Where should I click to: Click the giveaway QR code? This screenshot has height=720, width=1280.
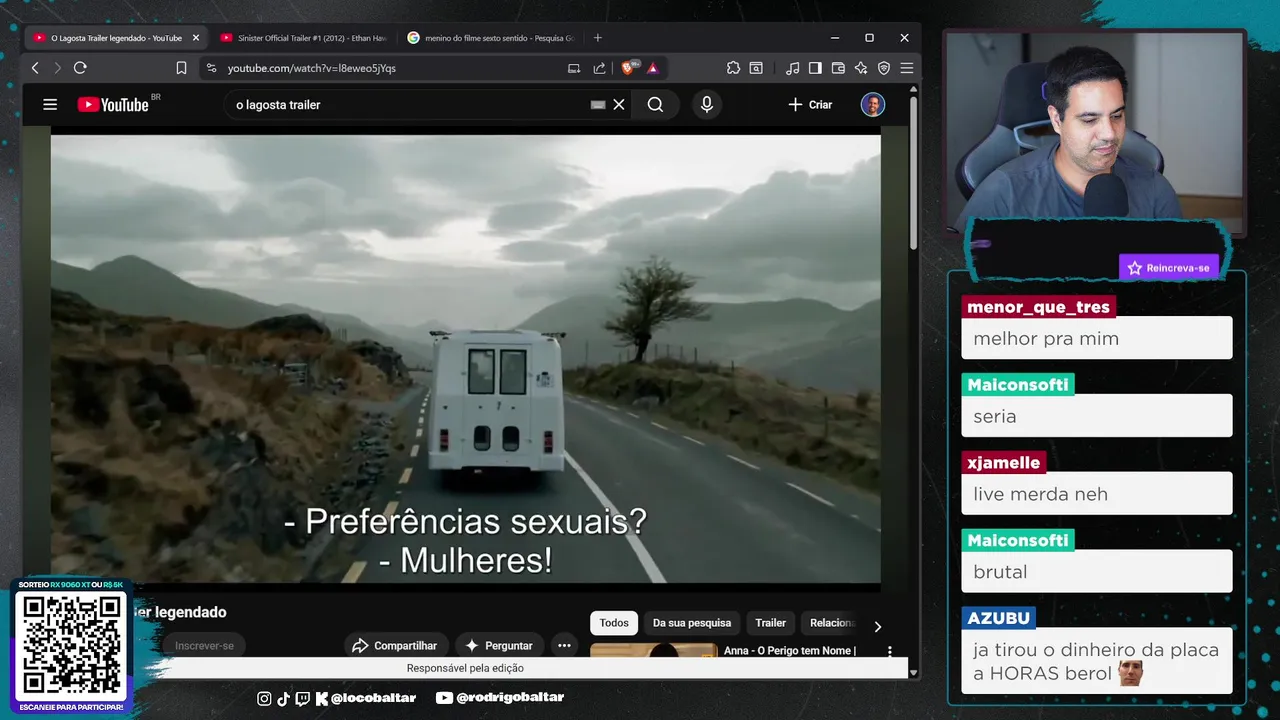coord(72,644)
